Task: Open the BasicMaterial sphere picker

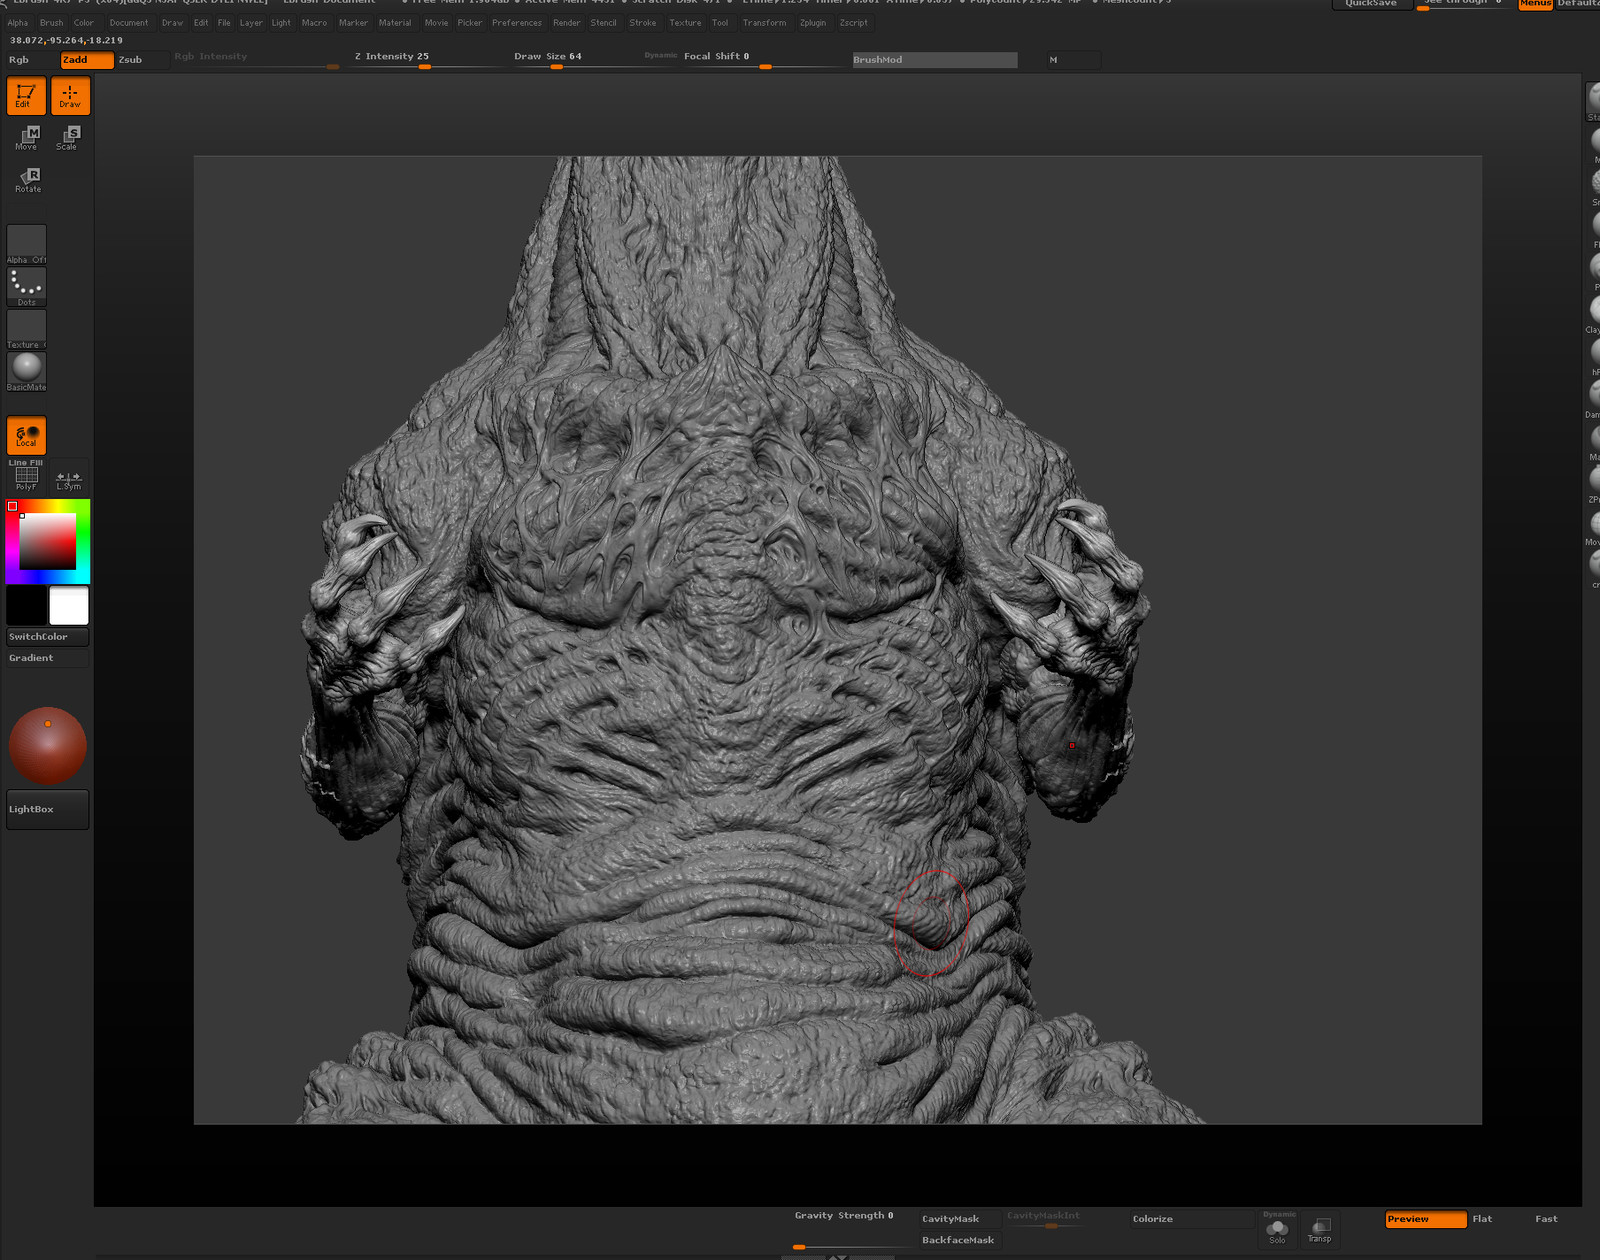Action: click(x=26, y=371)
